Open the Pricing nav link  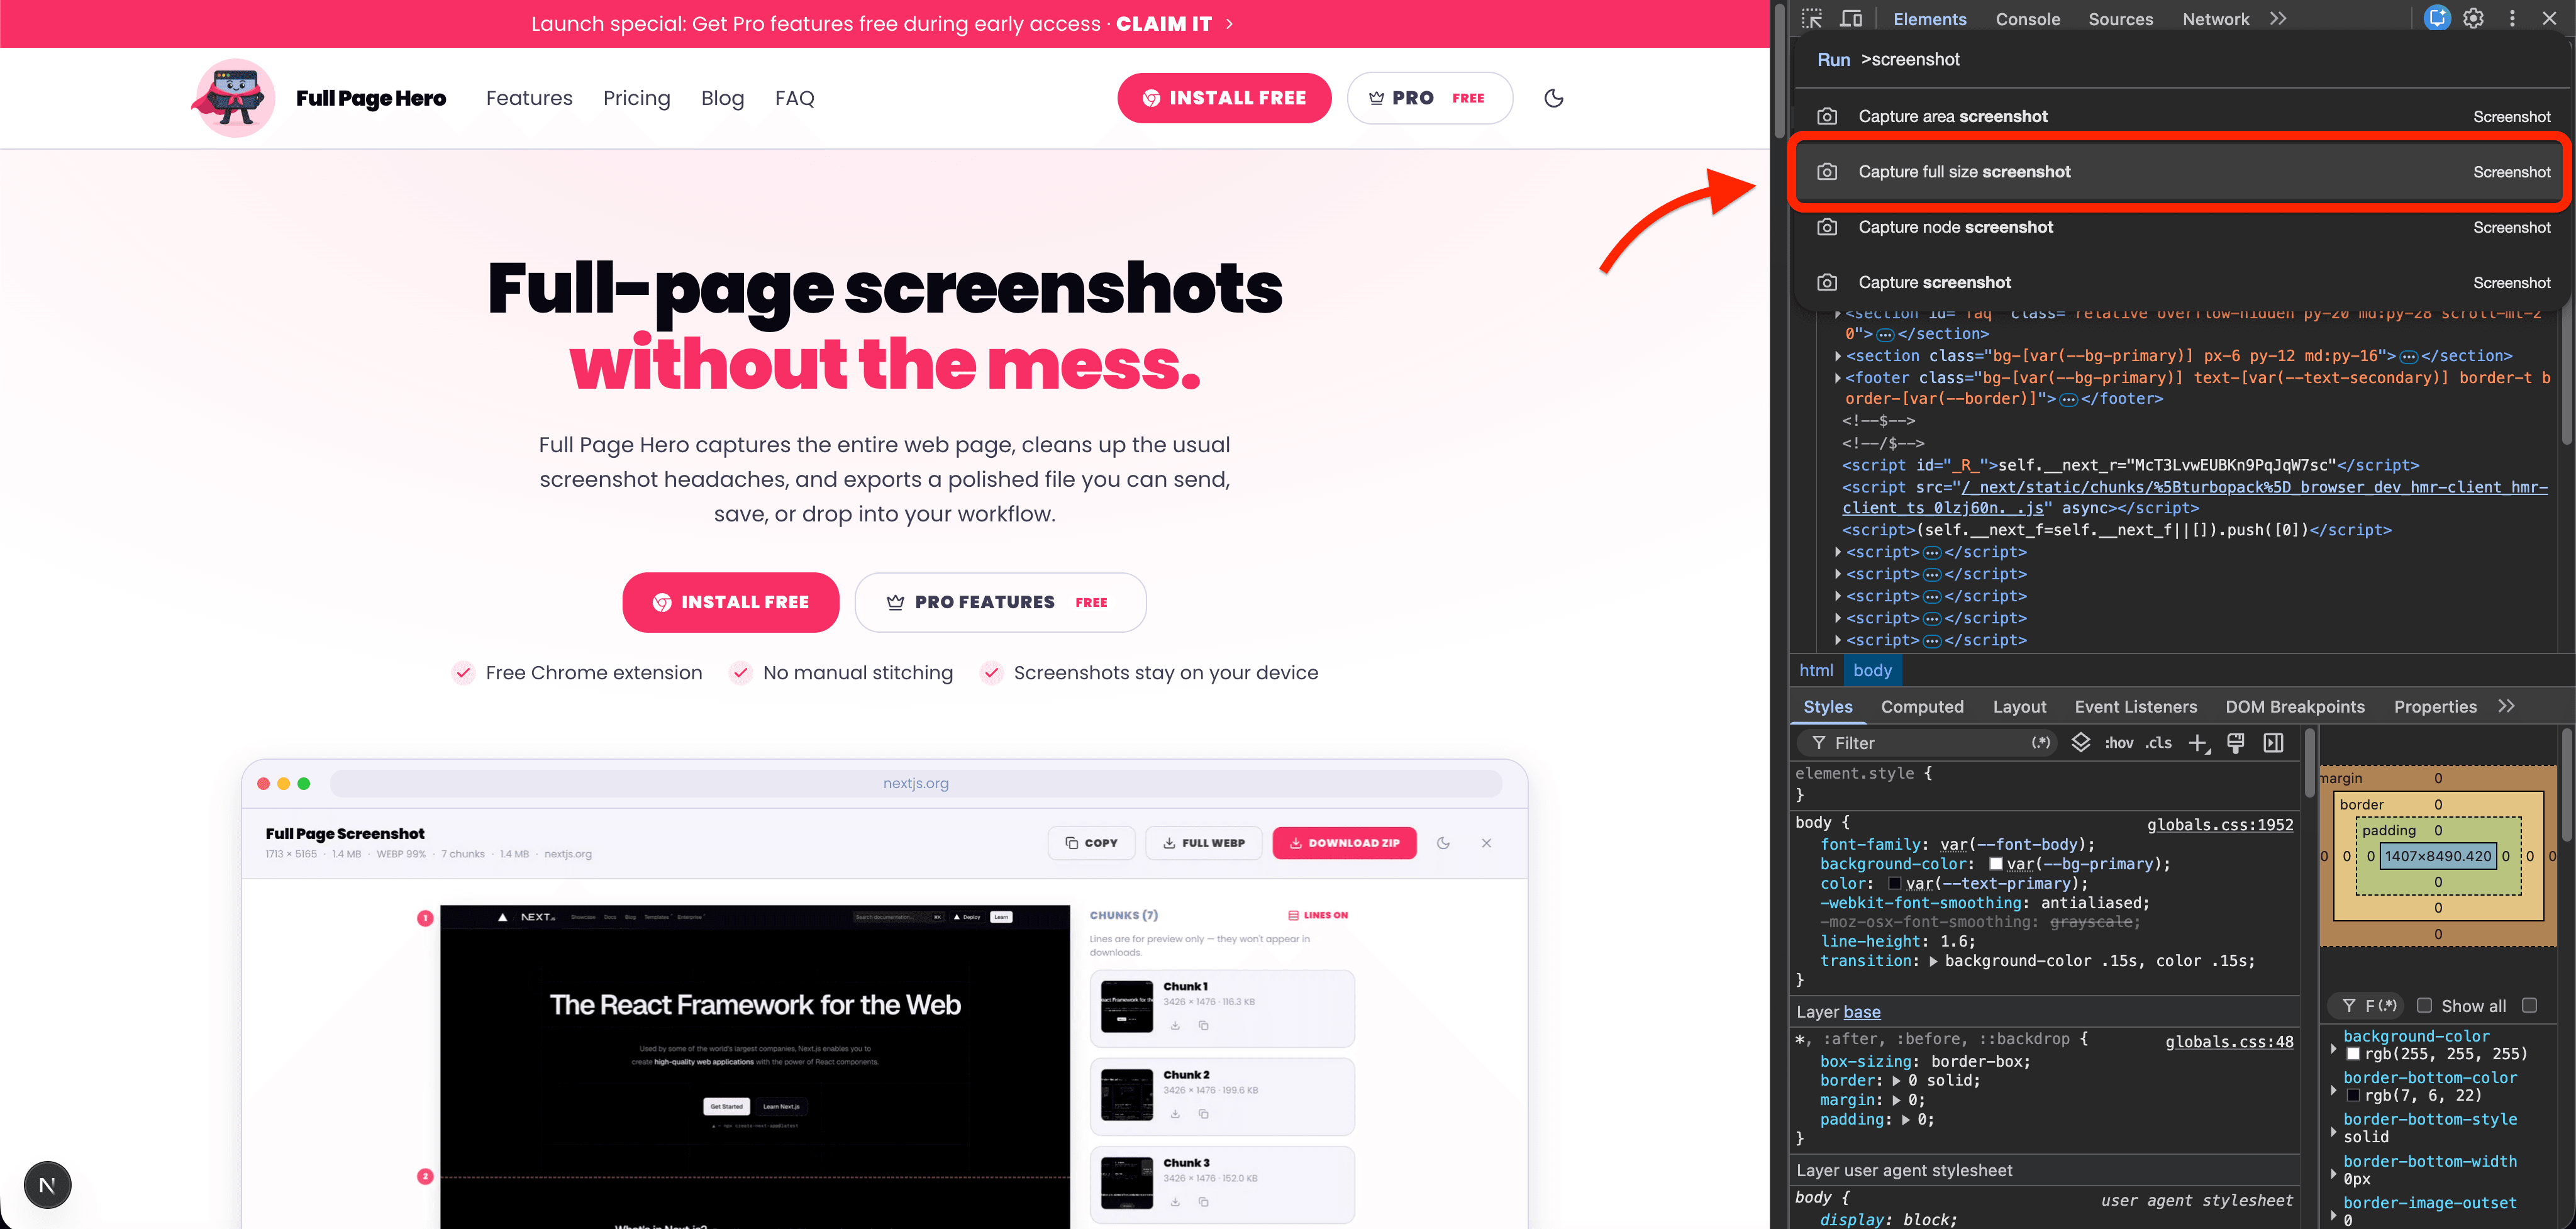[636, 98]
